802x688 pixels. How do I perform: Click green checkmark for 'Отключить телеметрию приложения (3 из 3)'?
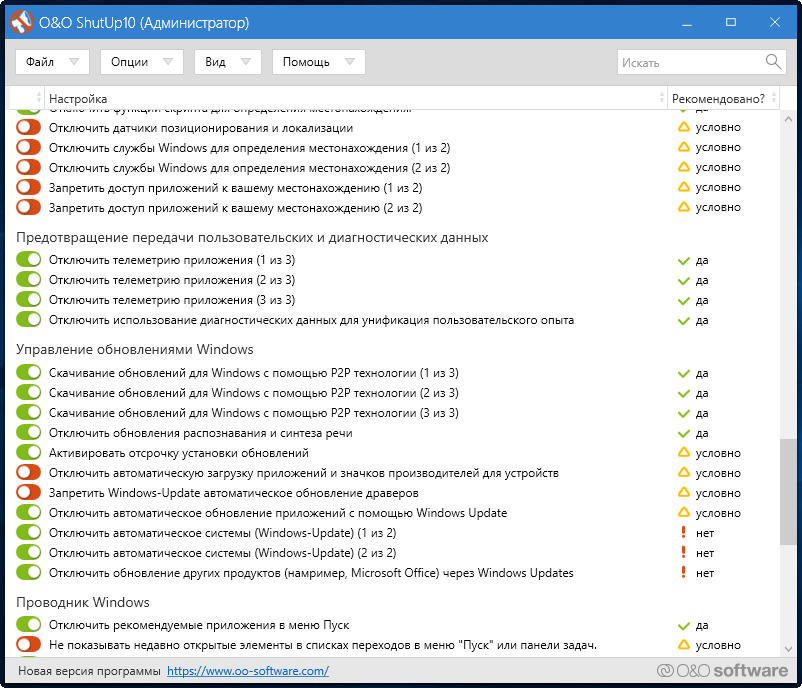click(683, 300)
